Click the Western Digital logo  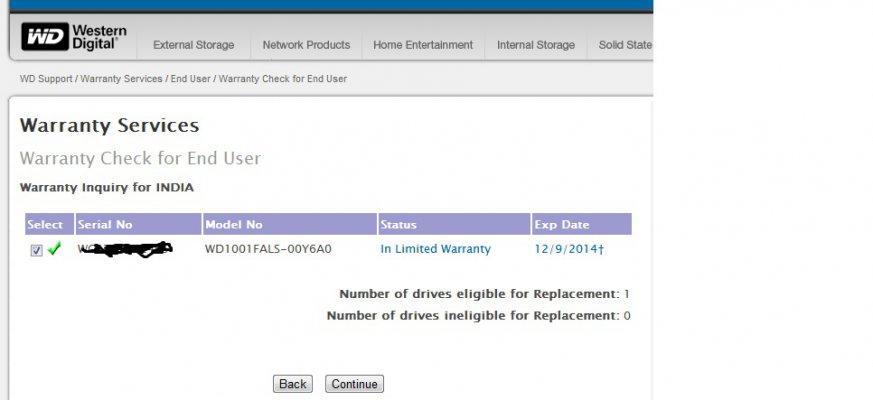[73, 37]
